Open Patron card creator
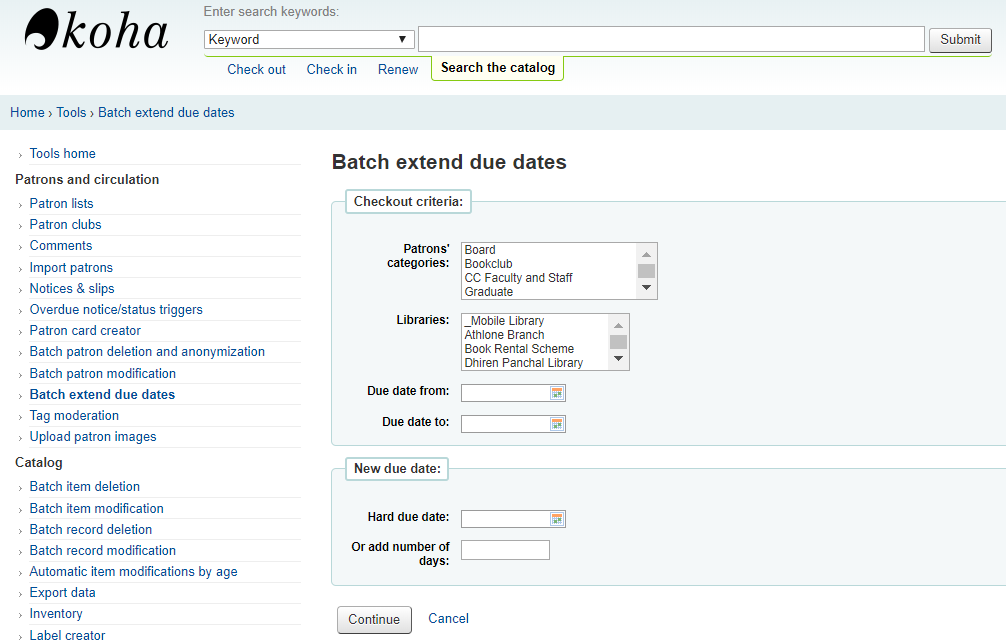 85,330
